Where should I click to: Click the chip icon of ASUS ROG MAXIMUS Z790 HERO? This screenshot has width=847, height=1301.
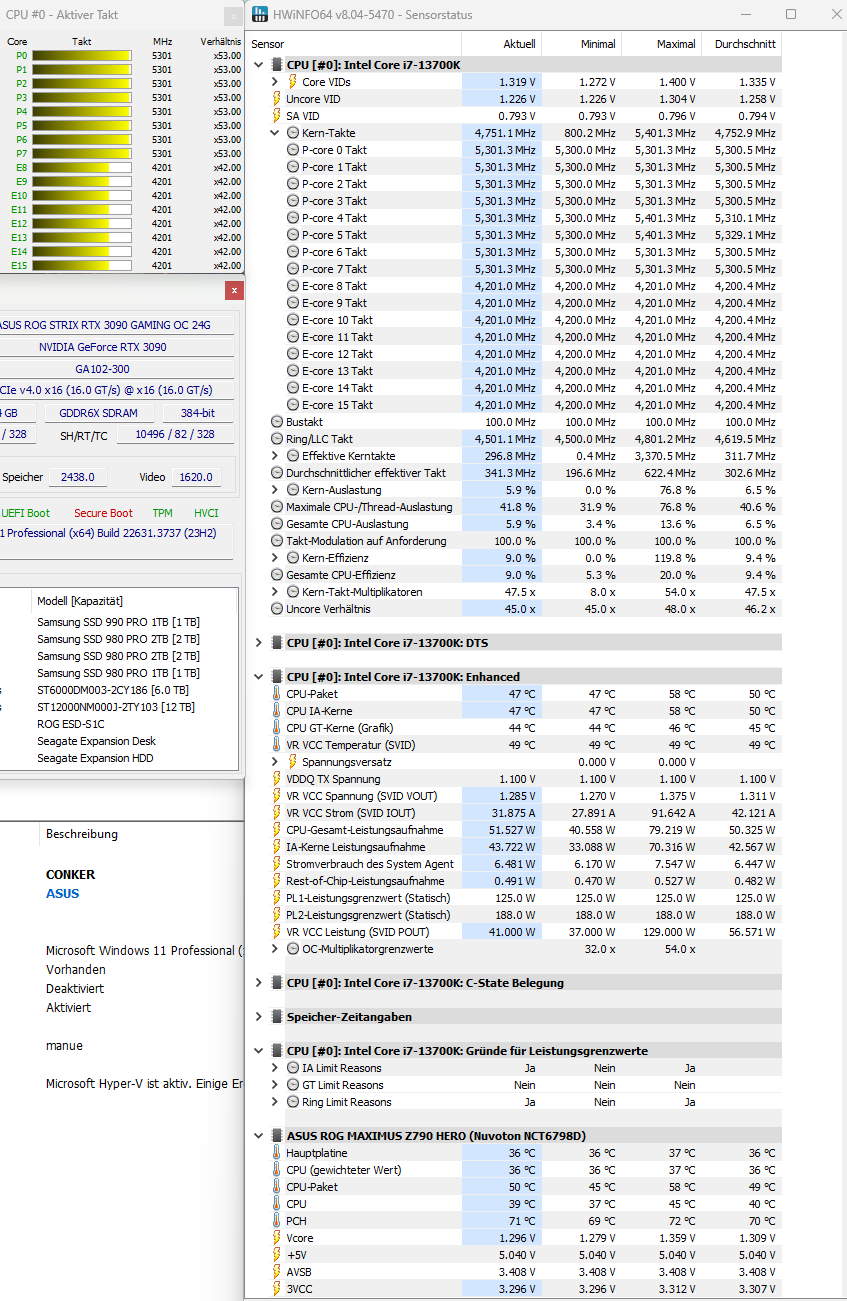(x=276, y=1136)
